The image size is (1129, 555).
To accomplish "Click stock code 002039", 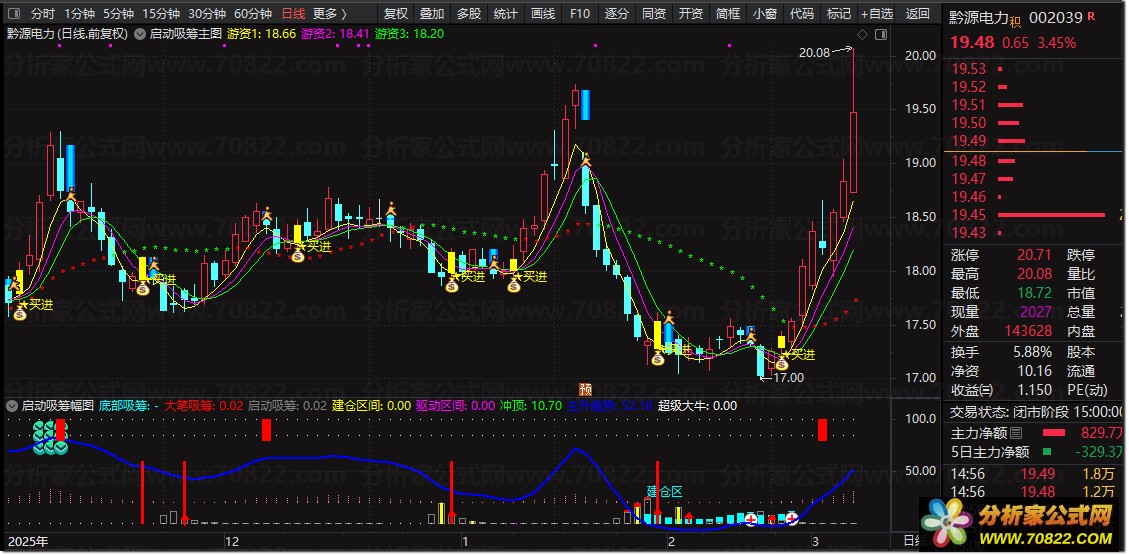I will point(1054,18).
